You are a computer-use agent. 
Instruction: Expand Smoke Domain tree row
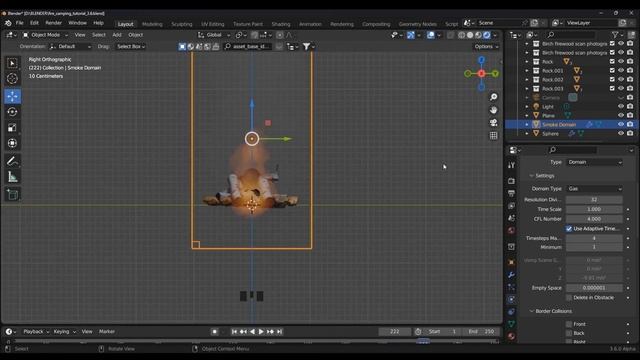pos(527,124)
